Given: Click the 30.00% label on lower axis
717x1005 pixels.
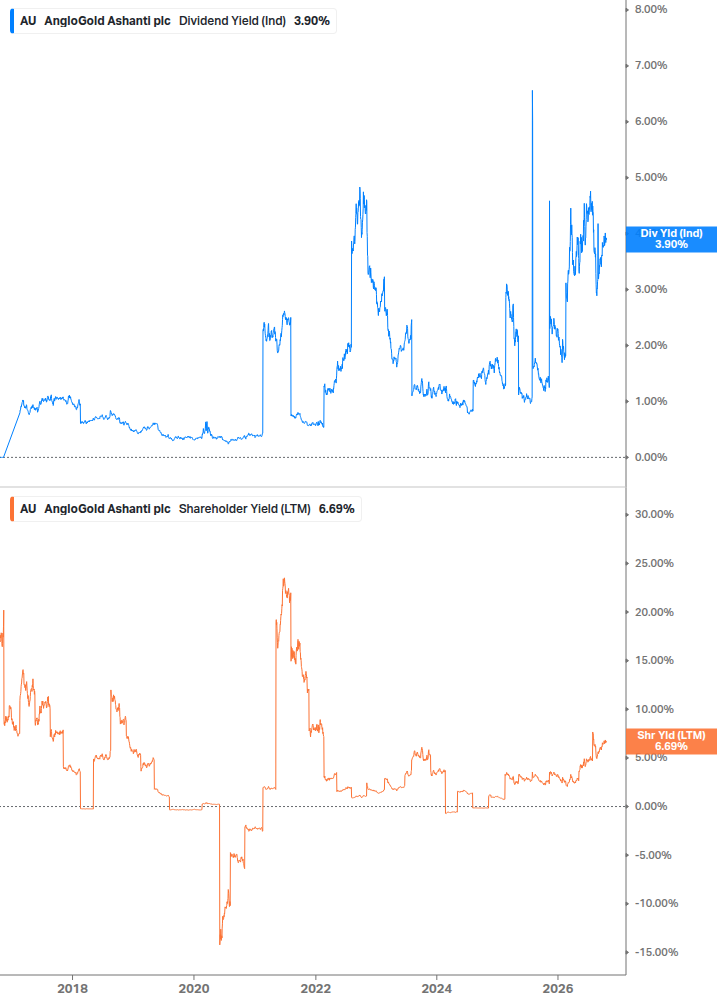Looking at the screenshot, I should coord(654,514).
